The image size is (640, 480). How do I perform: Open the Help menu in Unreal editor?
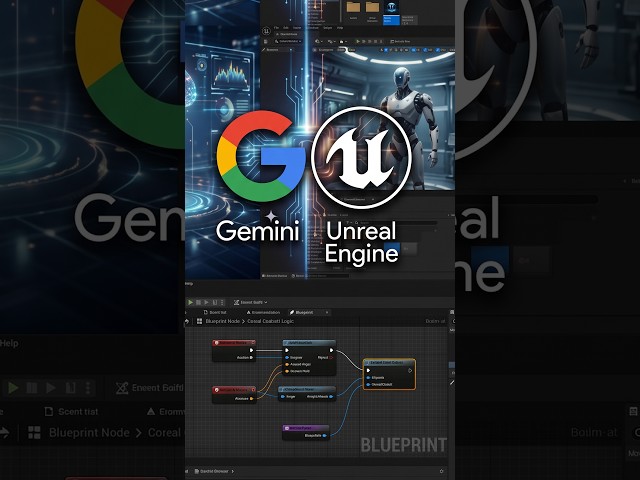pyautogui.click(x=340, y=28)
